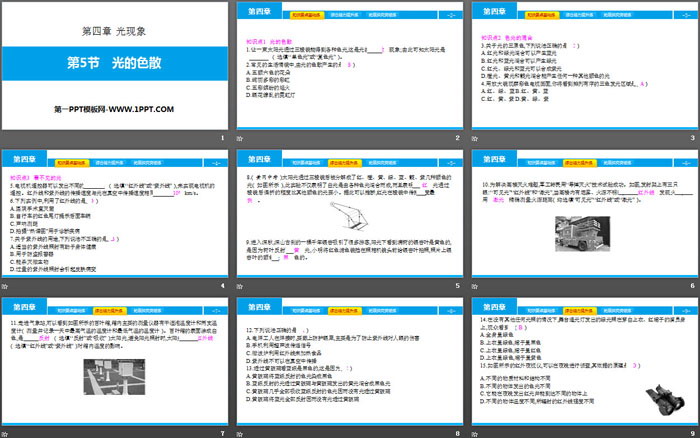
Task: Select slide 8 with questions 12 and 13
Action: 350,361
